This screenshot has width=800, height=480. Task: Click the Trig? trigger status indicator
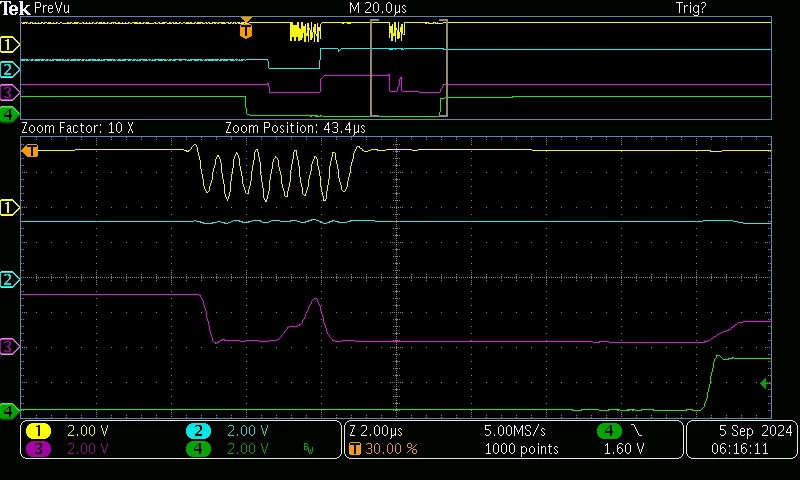coord(691,8)
